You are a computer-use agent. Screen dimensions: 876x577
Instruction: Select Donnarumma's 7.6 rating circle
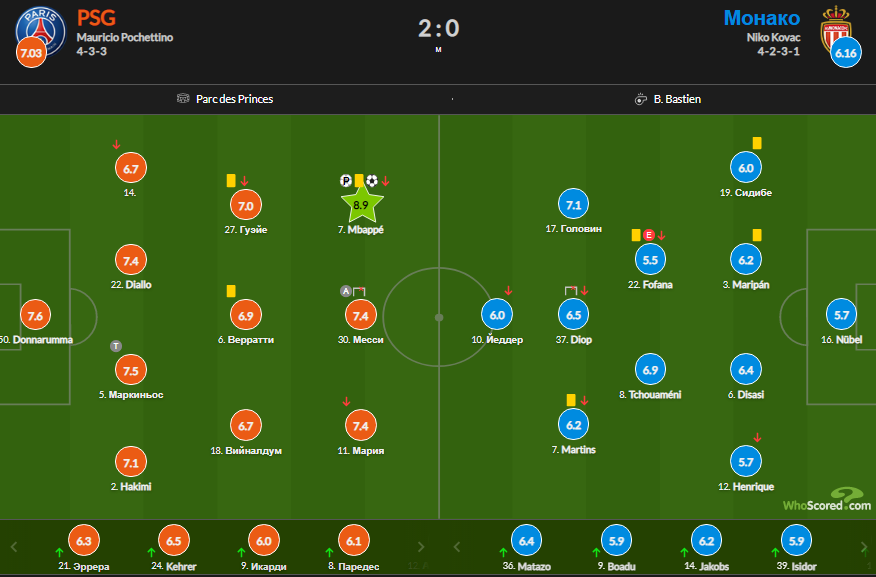click(x=35, y=315)
